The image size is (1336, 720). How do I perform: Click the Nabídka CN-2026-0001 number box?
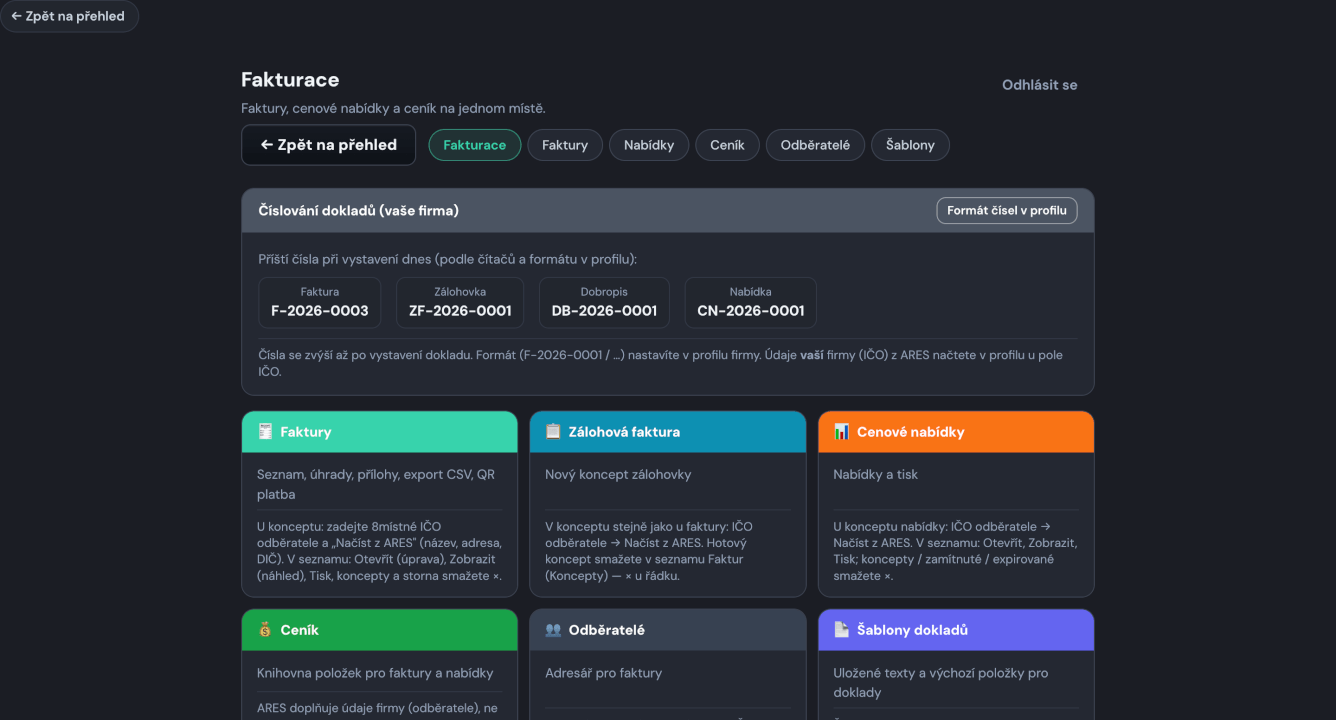[x=750, y=302]
